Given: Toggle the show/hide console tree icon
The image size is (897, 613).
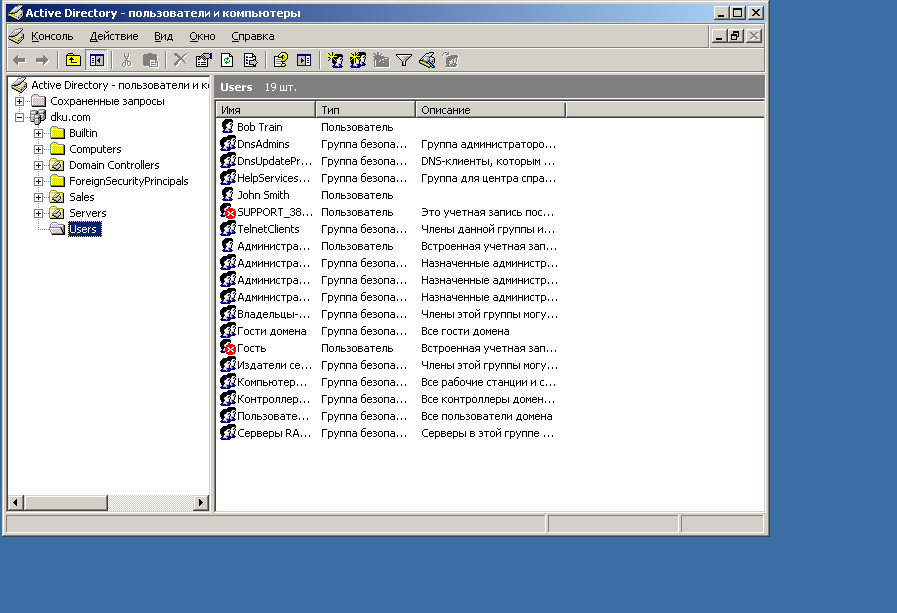Looking at the screenshot, I should pos(97,60).
